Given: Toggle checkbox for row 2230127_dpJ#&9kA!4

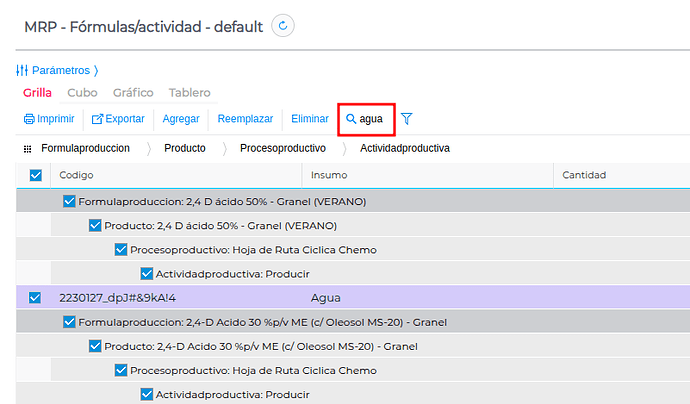Looking at the screenshot, I should click(35, 298).
